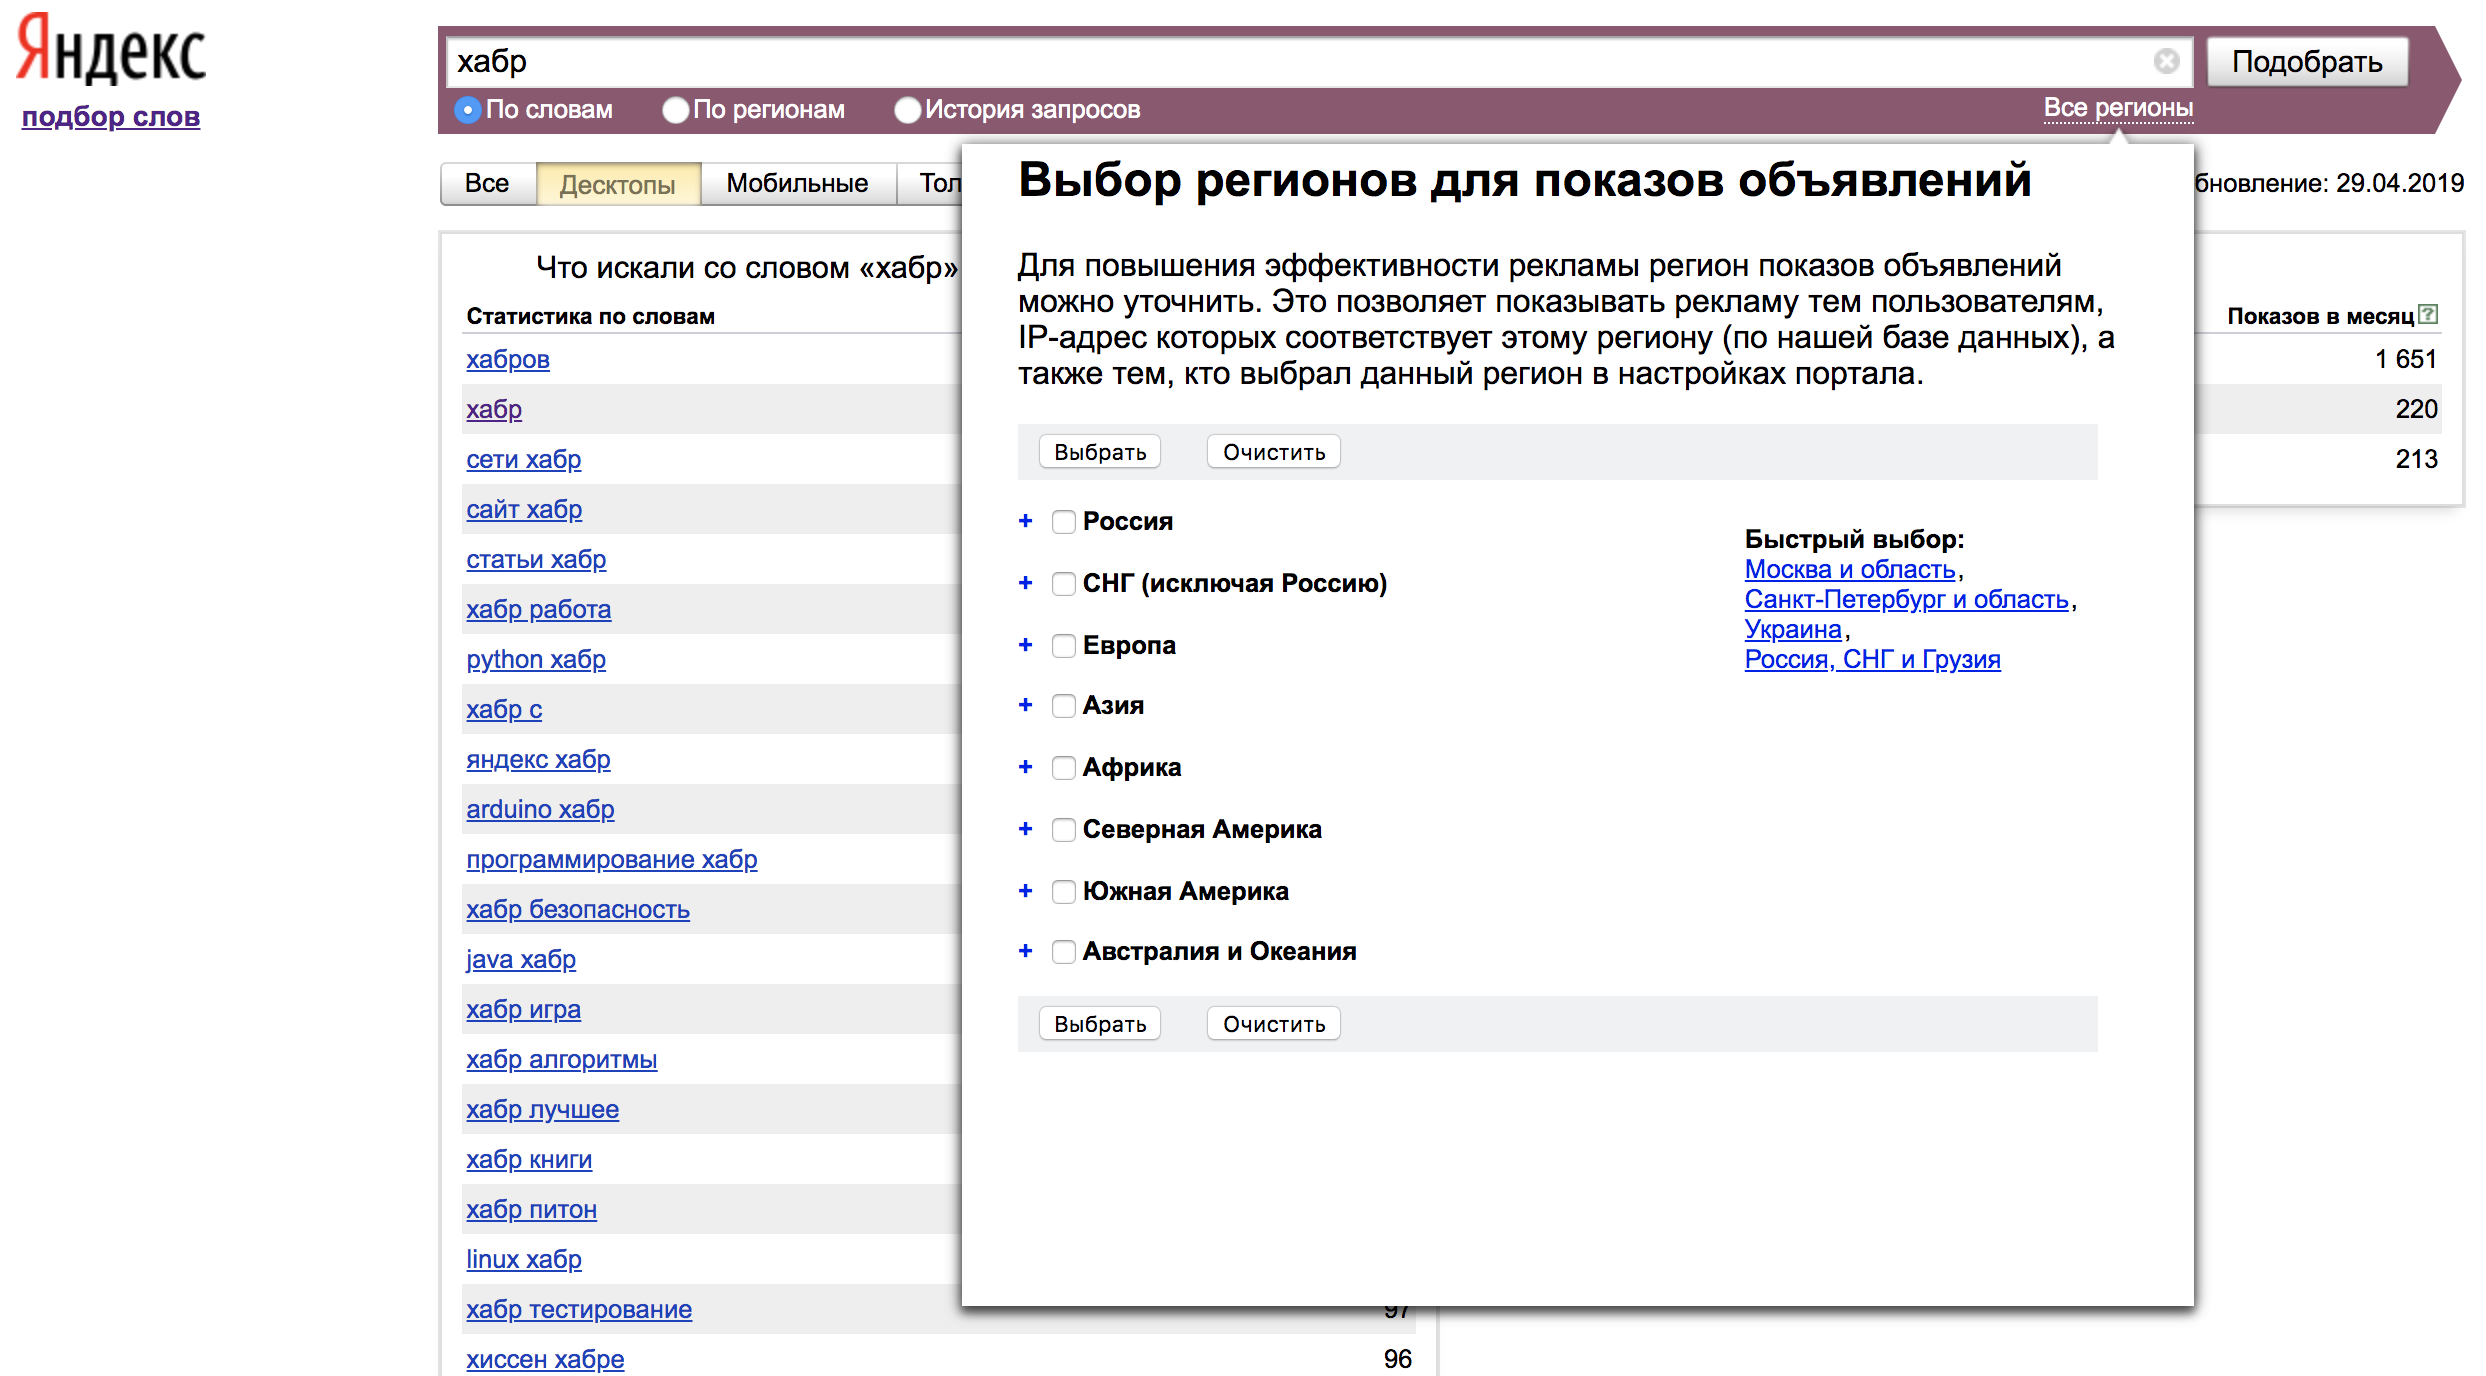Click the 1 651 value in Показов в месяц

[2406, 359]
